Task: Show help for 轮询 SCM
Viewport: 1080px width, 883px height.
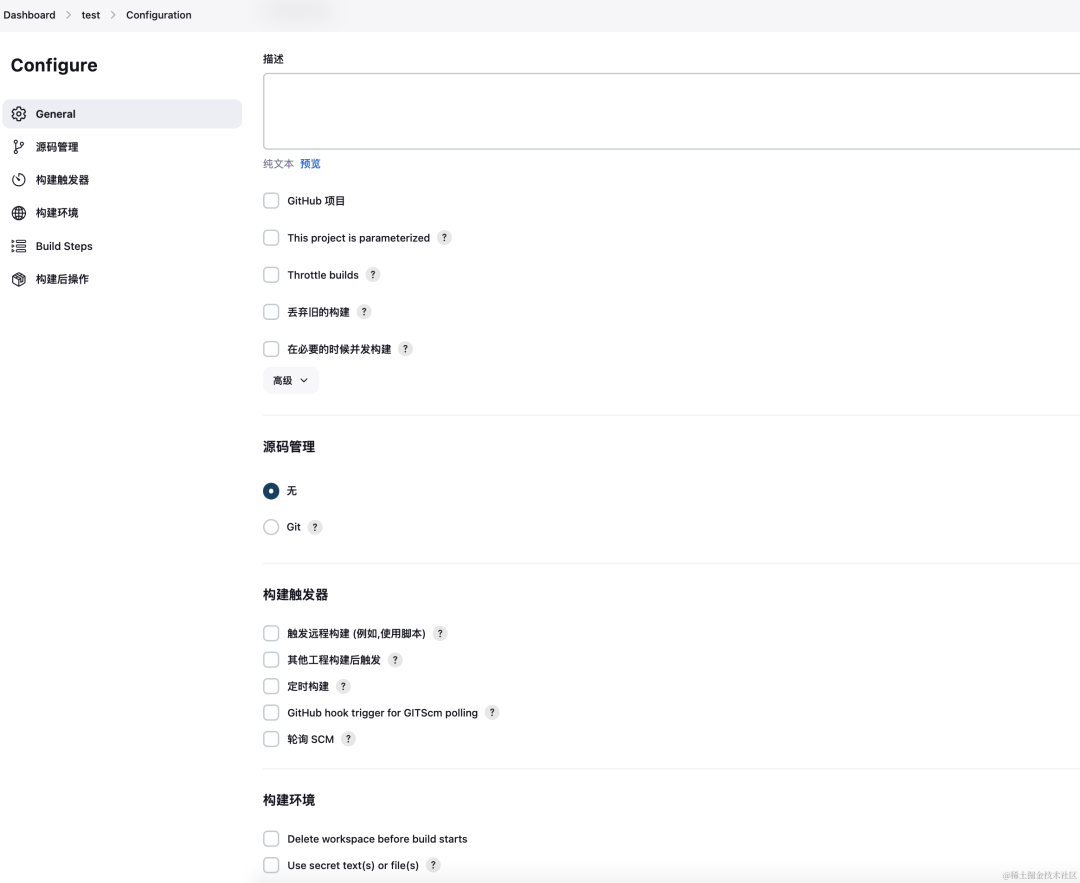Action: (x=349, y=739)
